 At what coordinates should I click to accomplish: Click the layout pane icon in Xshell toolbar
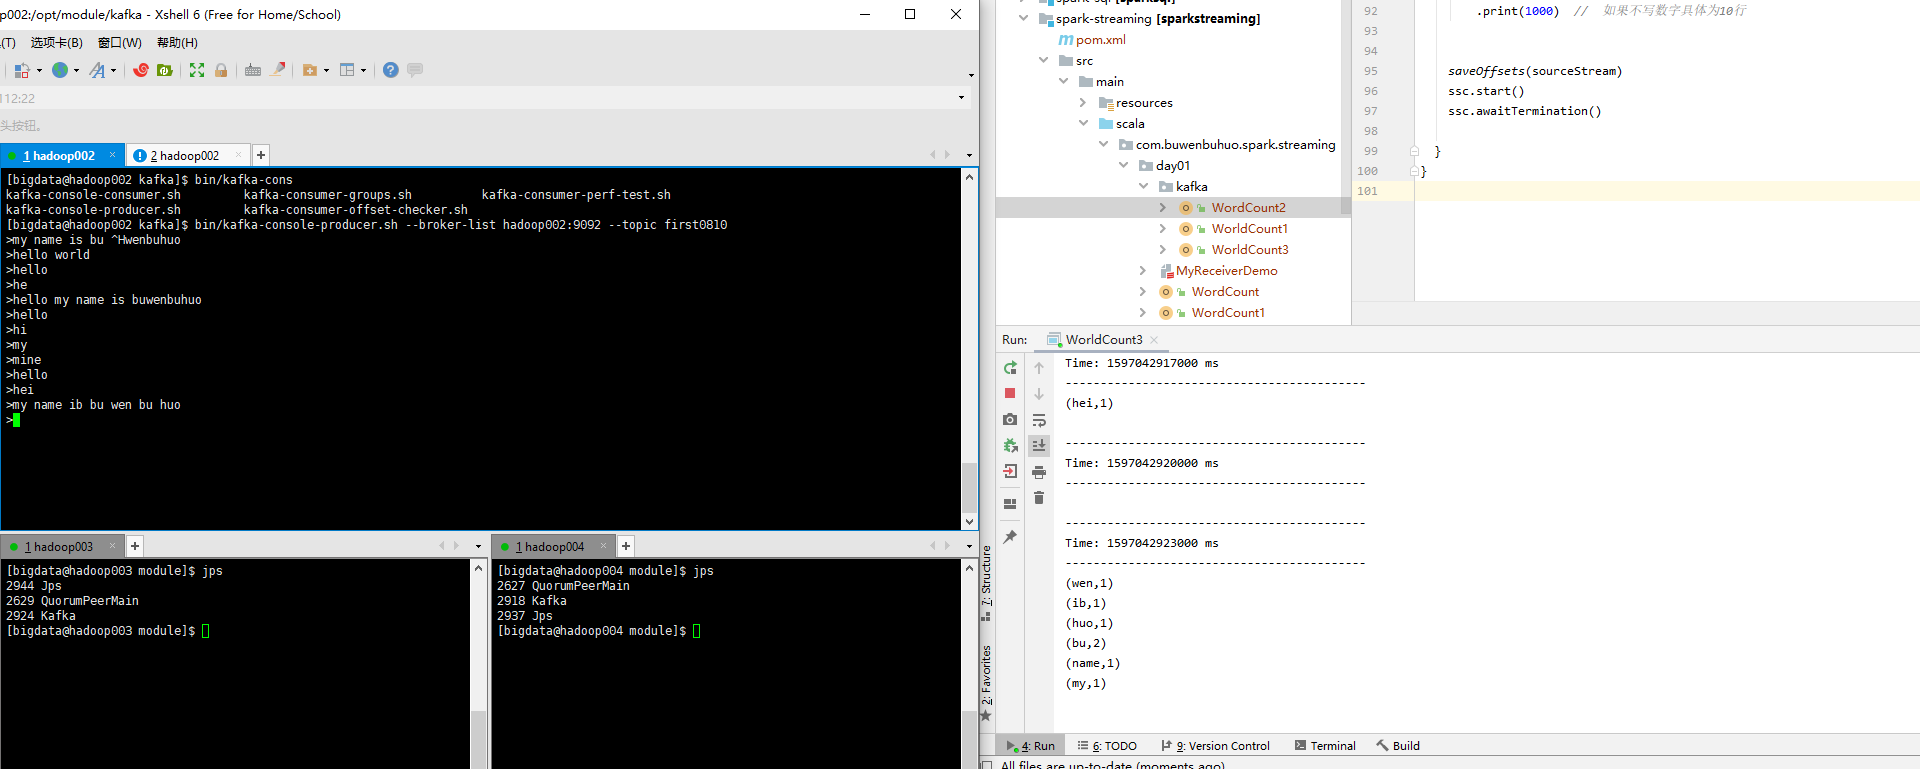point(347,70)
